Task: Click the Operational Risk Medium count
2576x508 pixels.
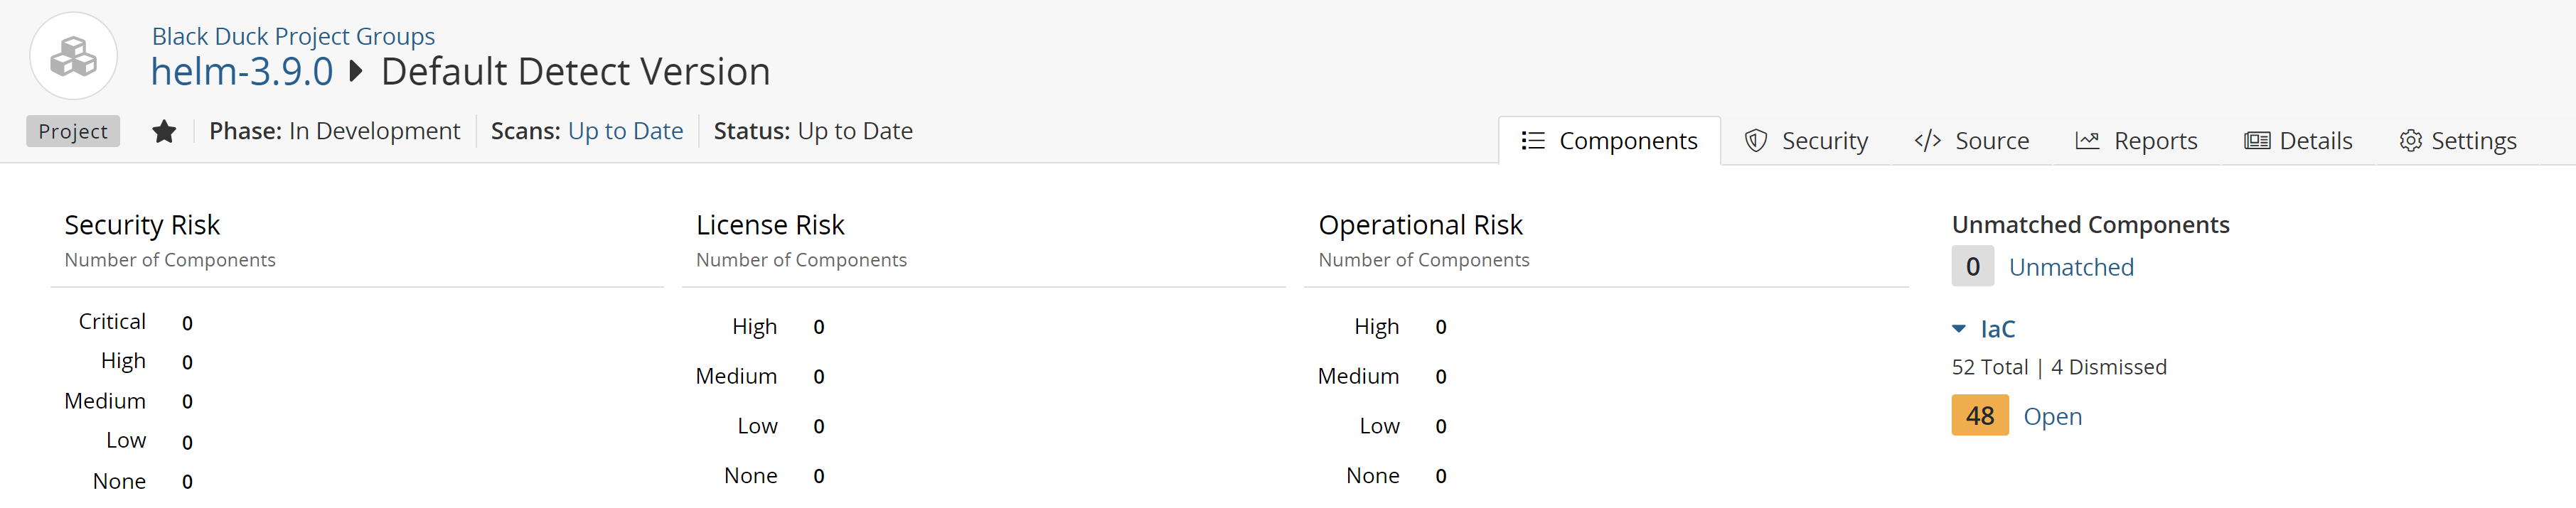Action: pyautogui.click(x=1441, y=377)
